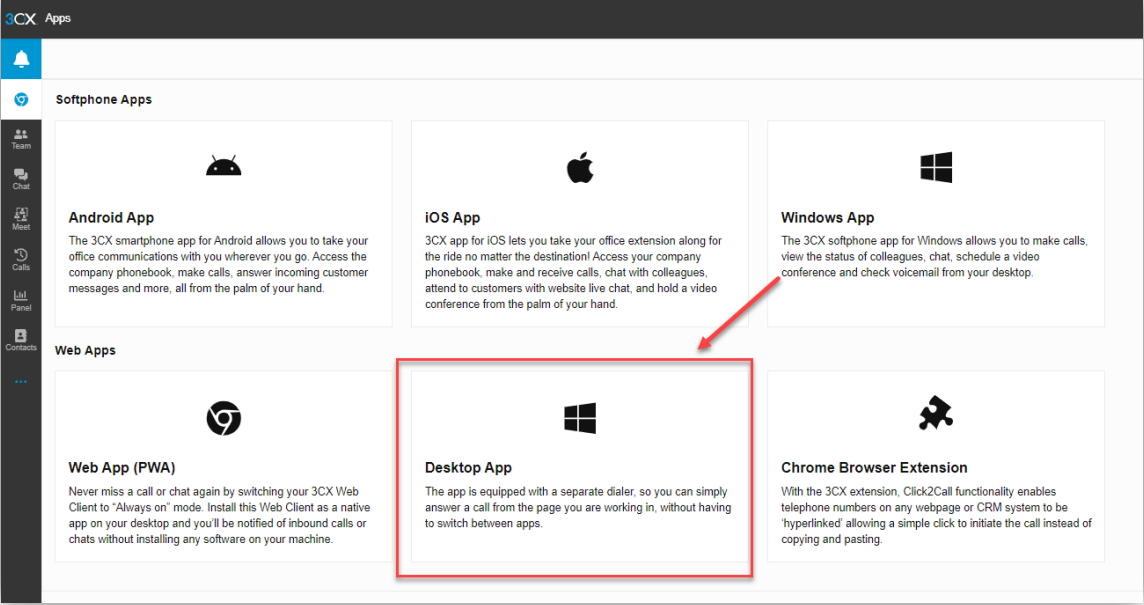Expand the three-dots more menu in sidebar

tap(21, 382)
